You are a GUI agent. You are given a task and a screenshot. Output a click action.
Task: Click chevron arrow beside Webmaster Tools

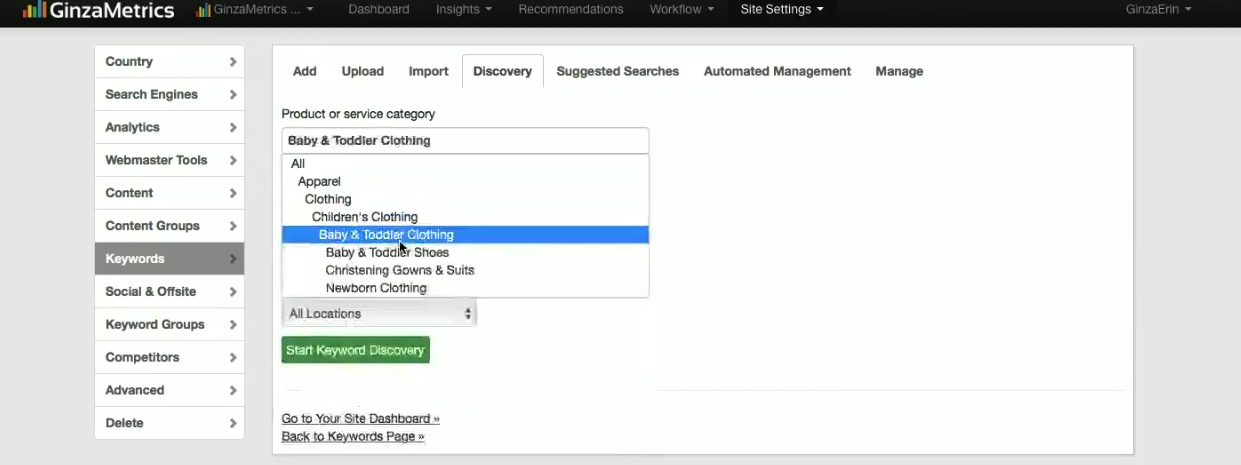[232, 160]
